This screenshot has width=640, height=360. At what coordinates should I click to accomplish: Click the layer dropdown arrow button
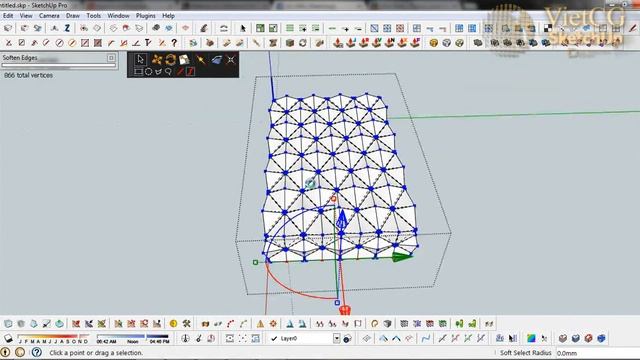click(x=336, y=338)
